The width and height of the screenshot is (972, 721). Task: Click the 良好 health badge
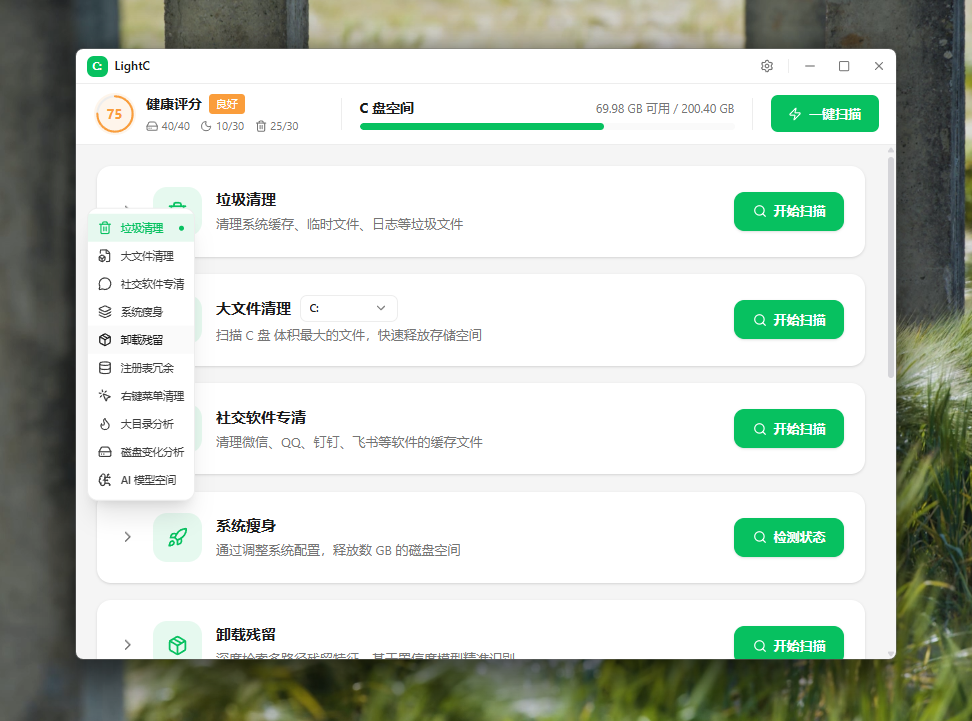click(x=227, y=104)
